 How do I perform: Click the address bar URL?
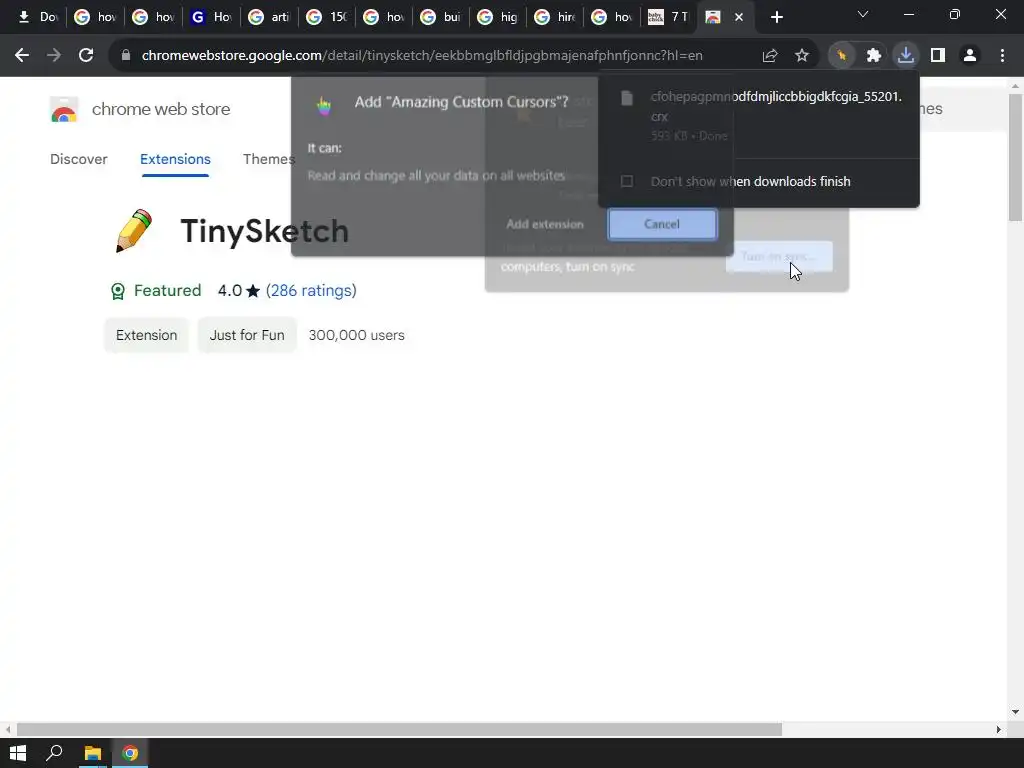click(422, 56)
